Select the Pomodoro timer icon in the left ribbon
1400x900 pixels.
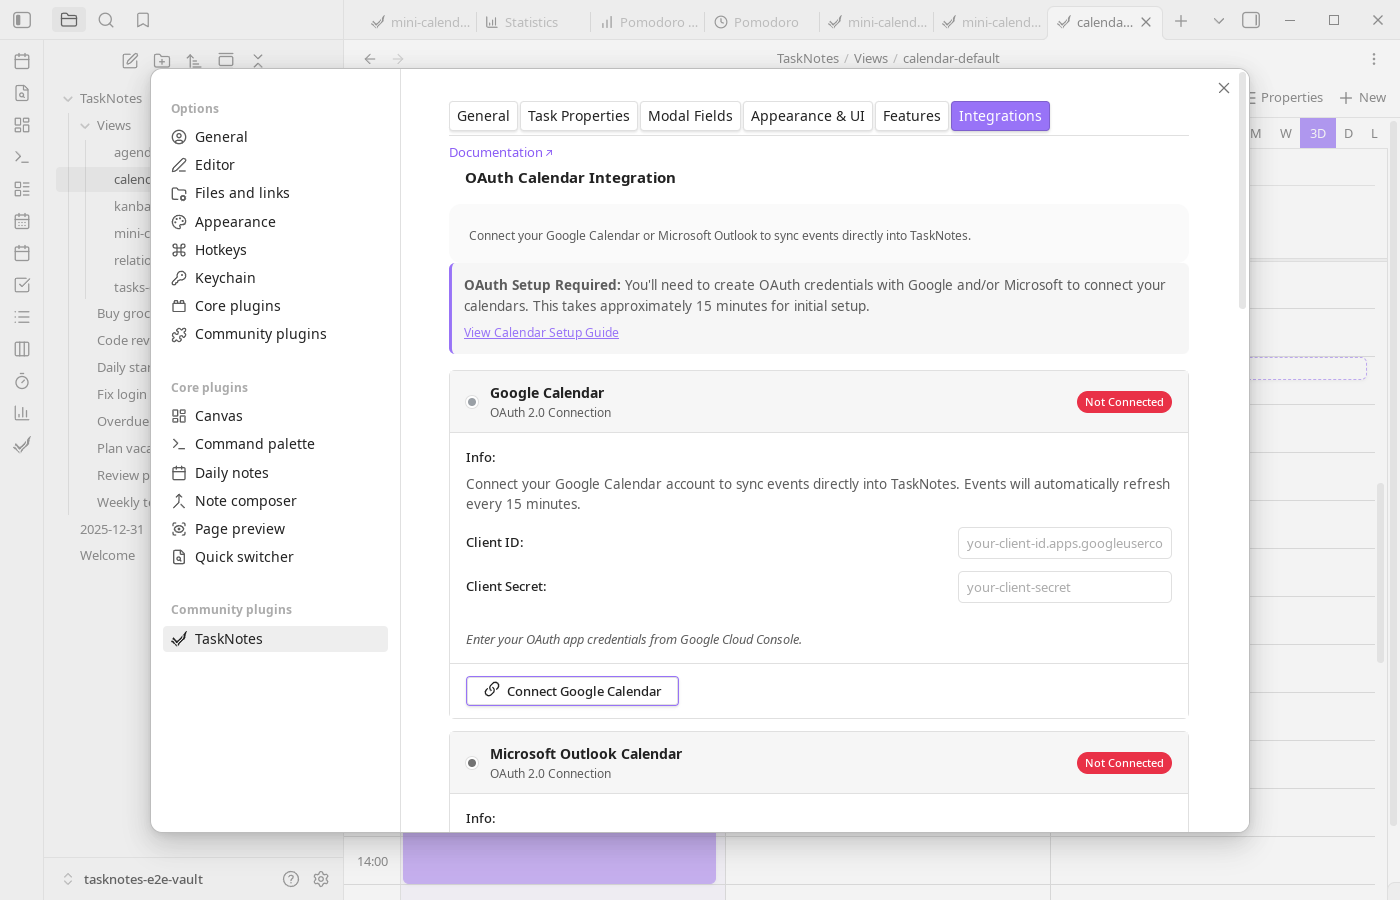21,381
